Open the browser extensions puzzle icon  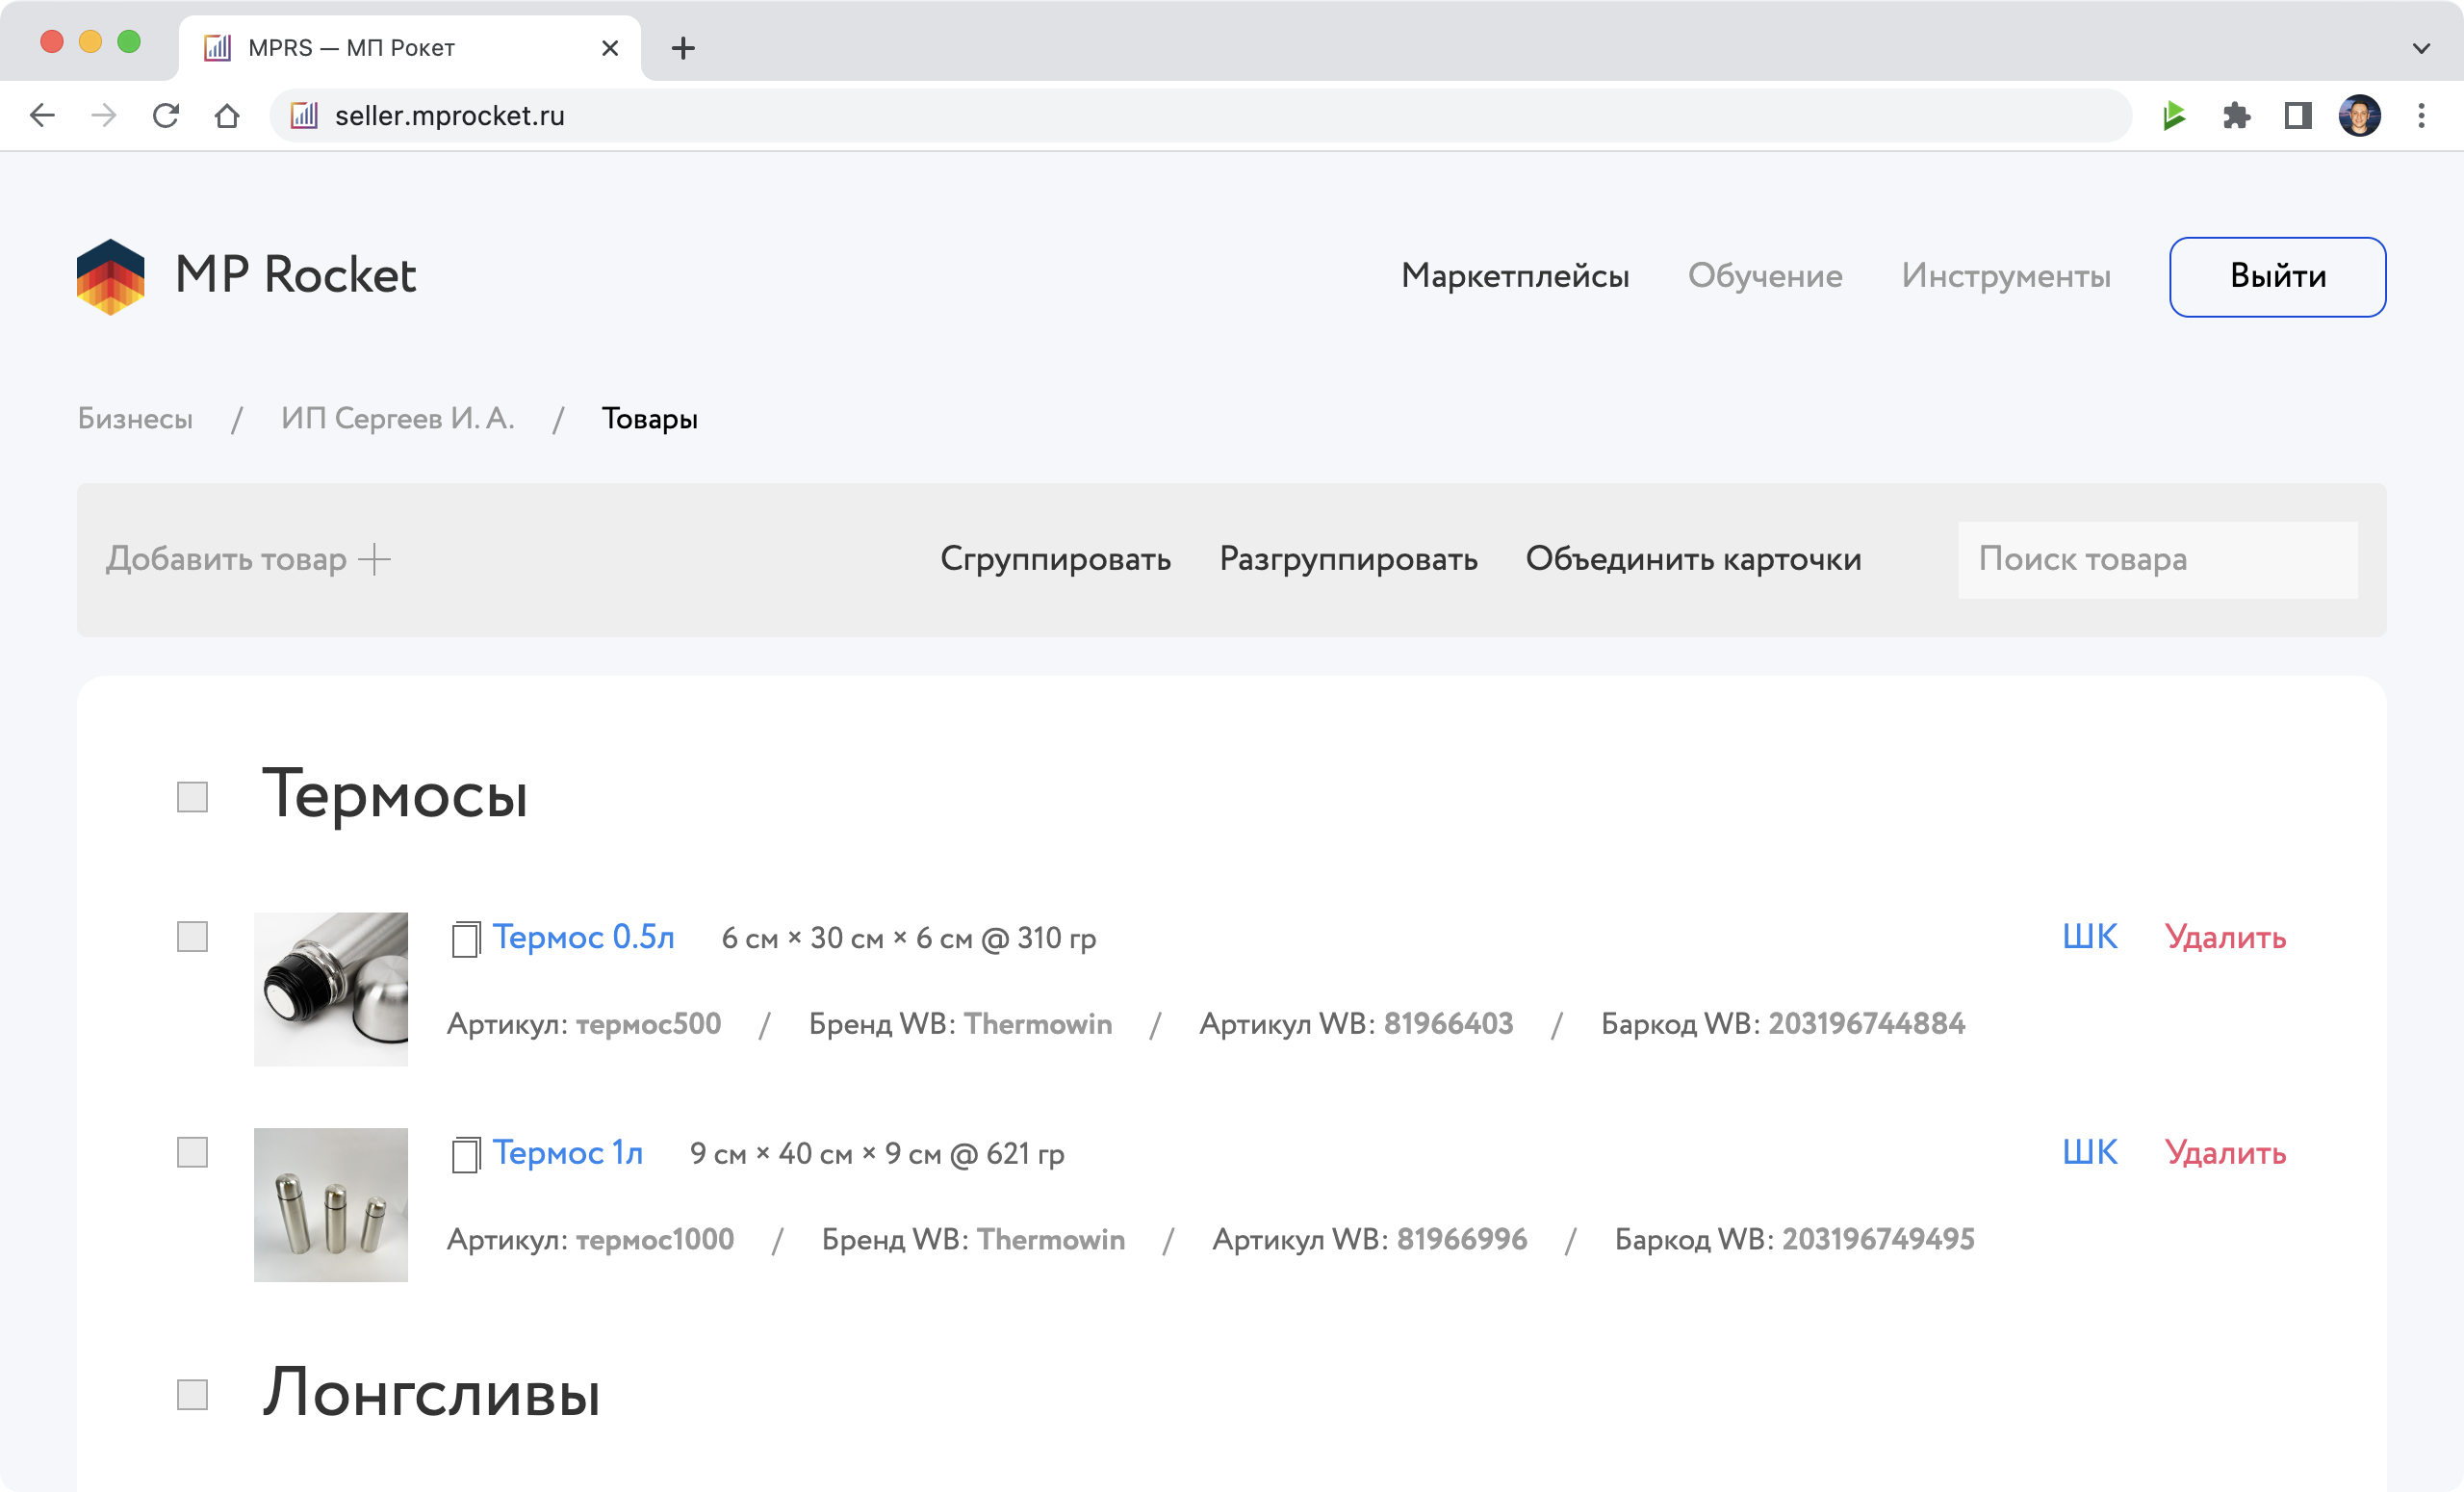click(x=2236, y=116)
